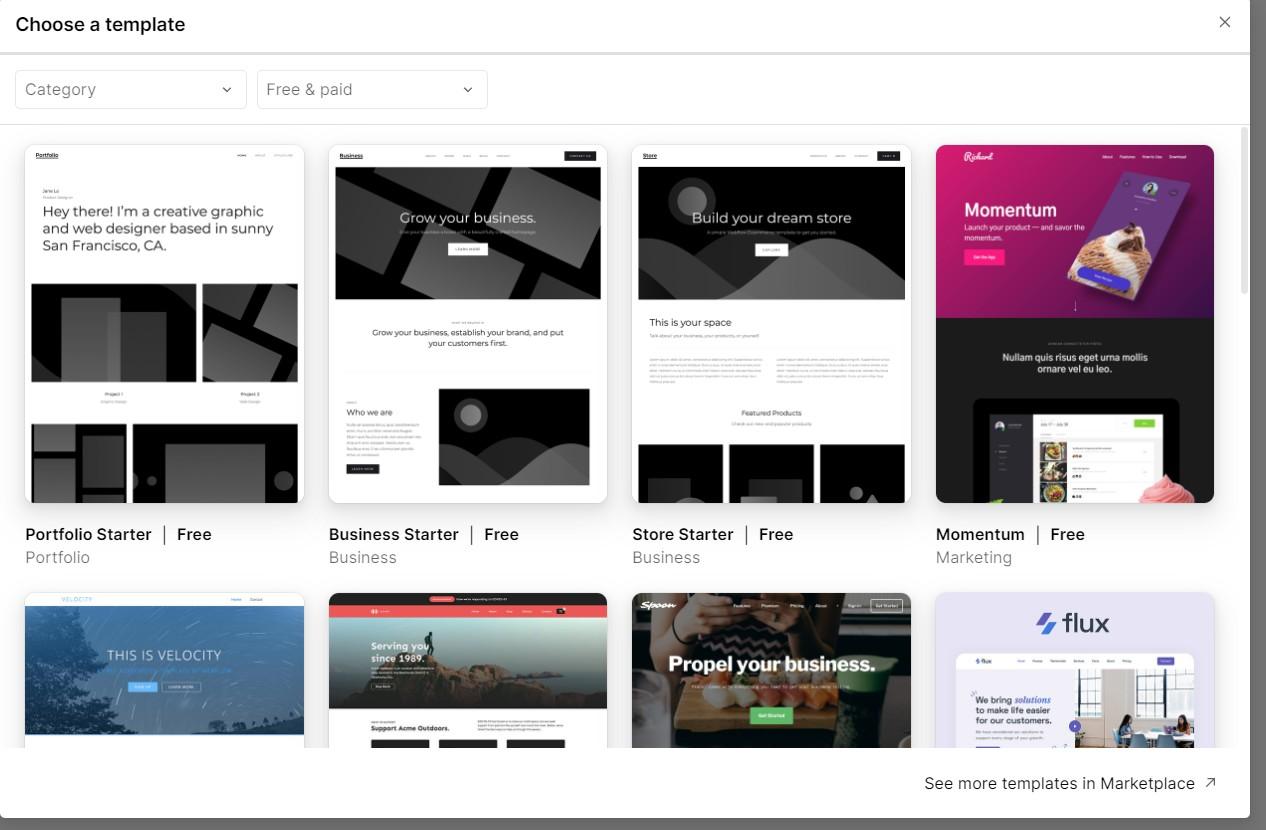Open the Free & paid filter dropdown
This screenshot has width=1266, height=830.
click(372, 89)
